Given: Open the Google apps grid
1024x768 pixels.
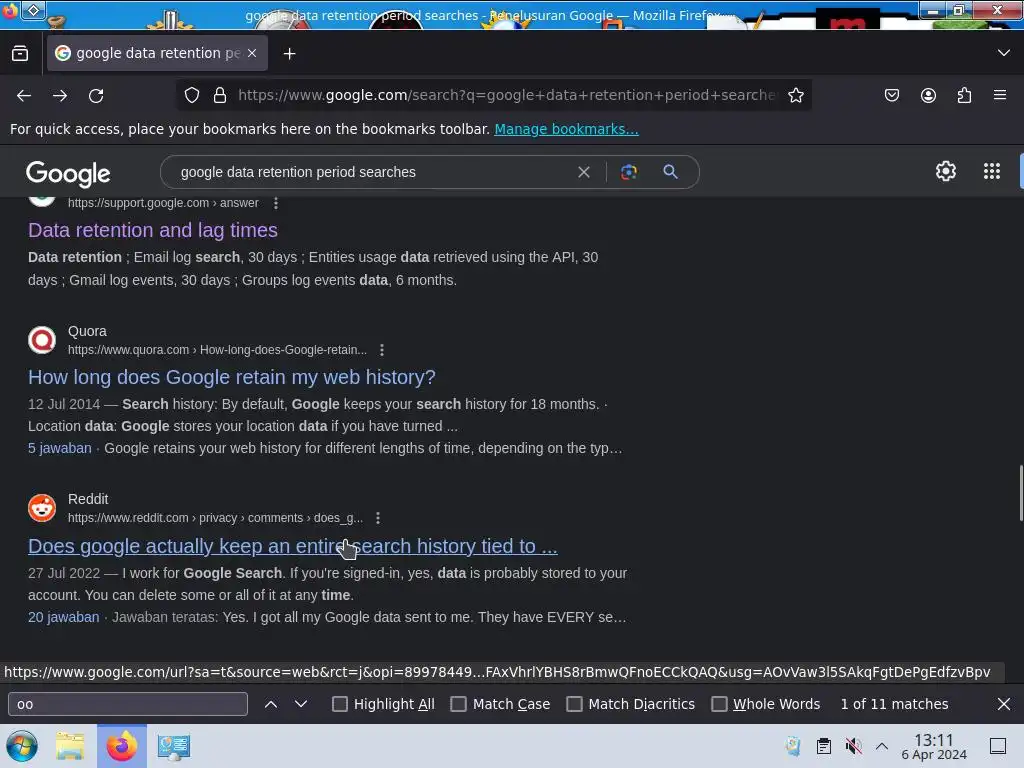Looking at the screenshot, I should [x=992, y=171].
